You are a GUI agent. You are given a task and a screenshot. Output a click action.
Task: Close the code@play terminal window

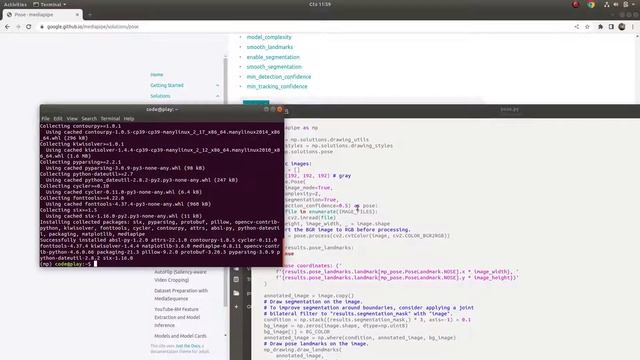click(280, 109)
